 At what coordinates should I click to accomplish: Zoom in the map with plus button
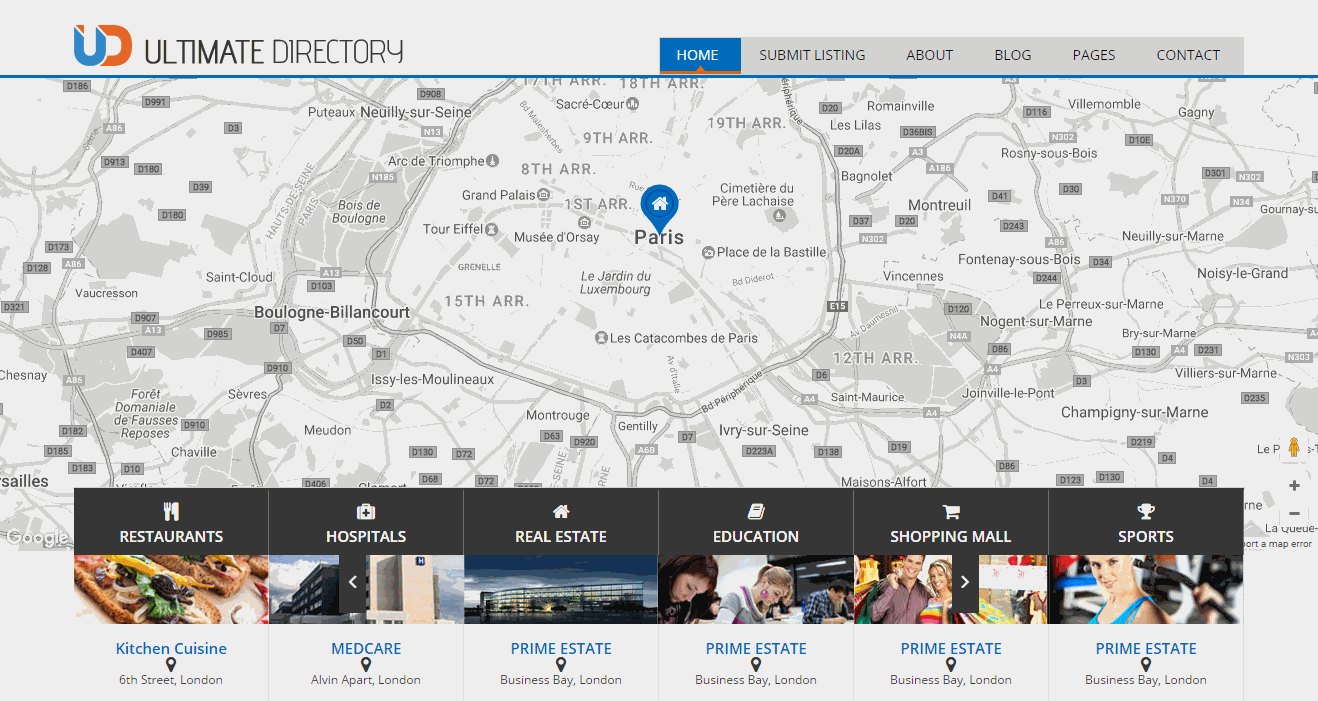coord(1294,486)
